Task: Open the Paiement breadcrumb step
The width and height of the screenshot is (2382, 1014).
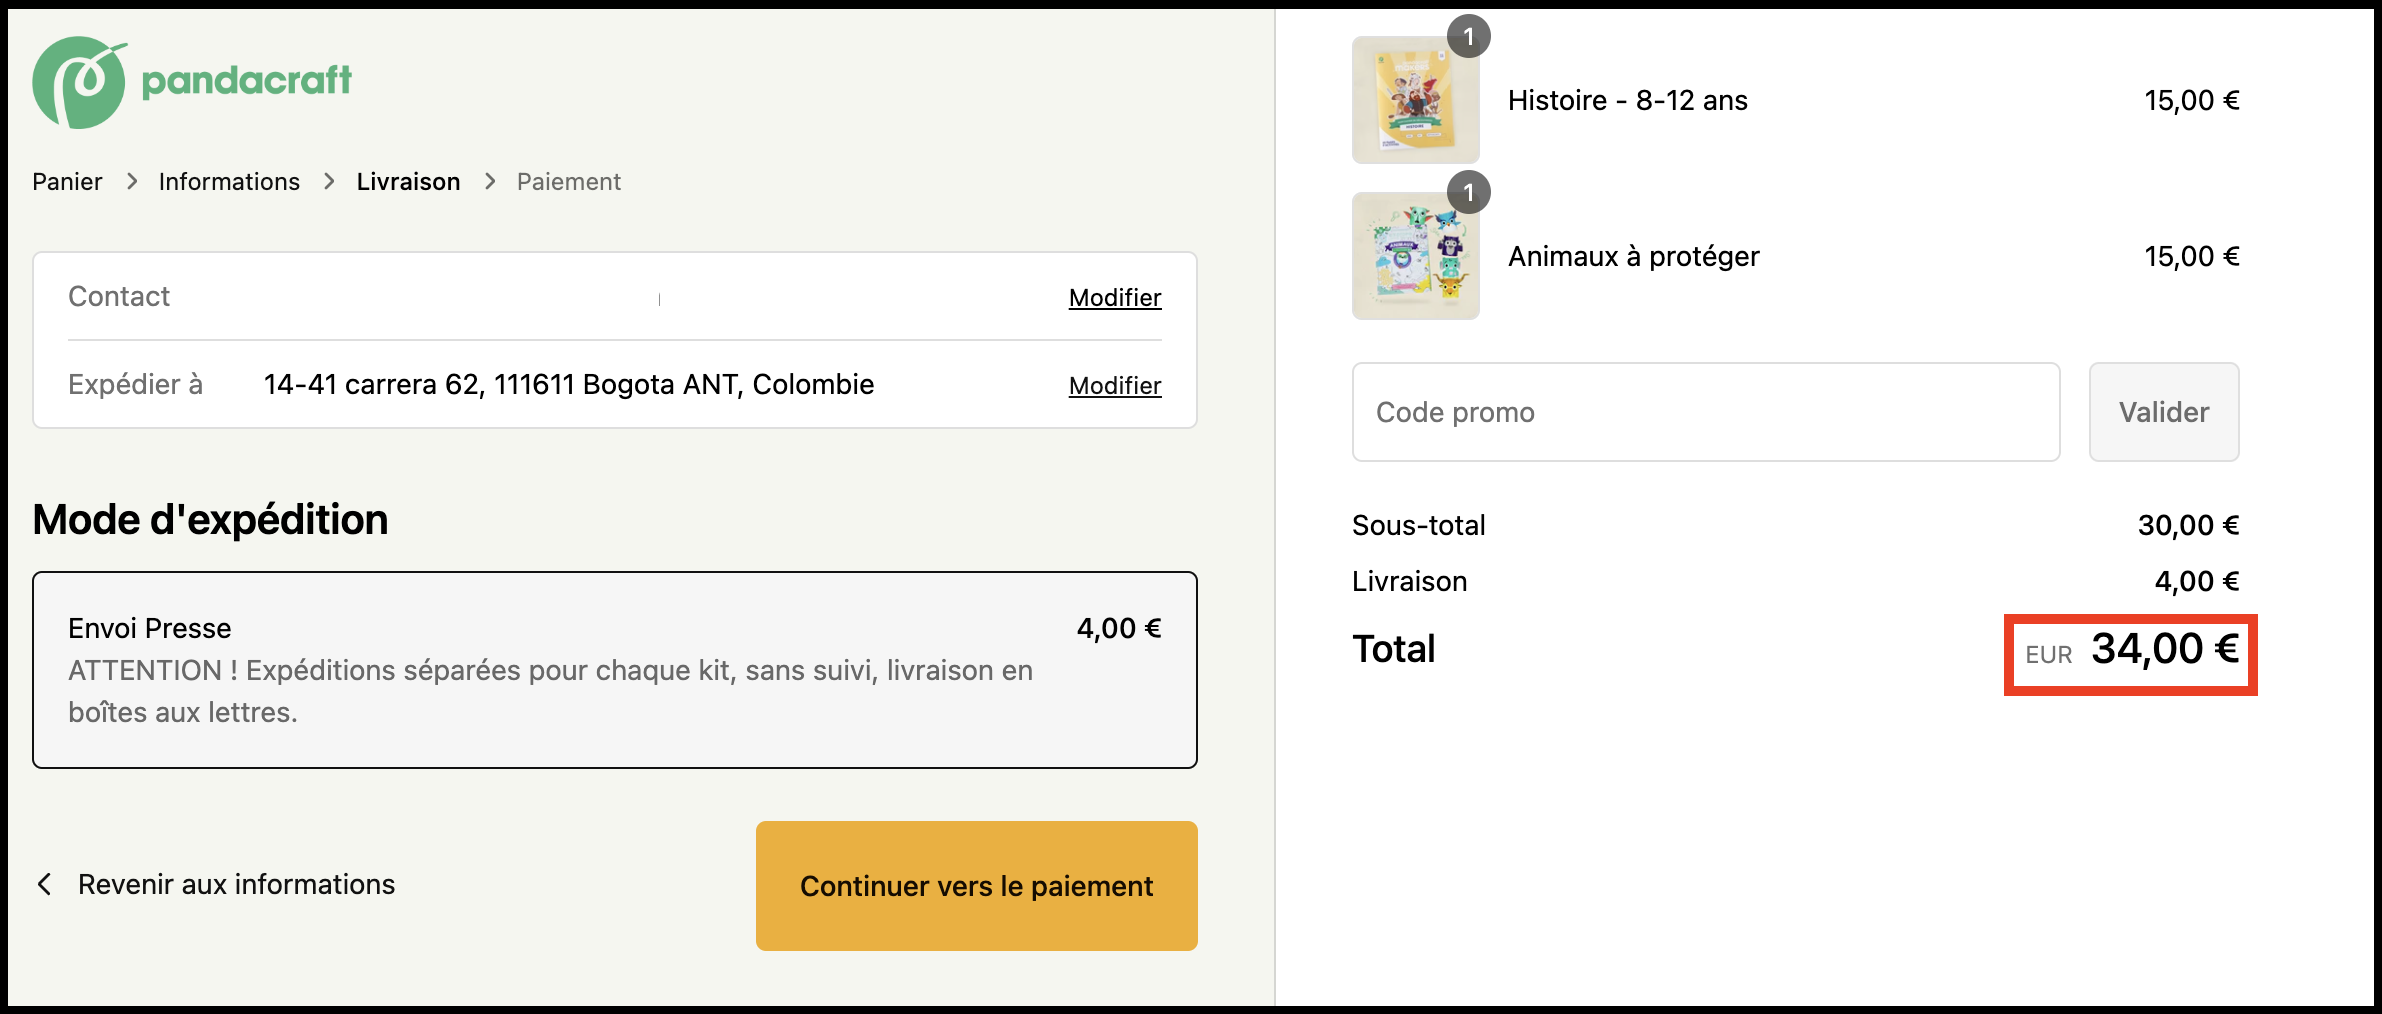Action: point(569,181)
